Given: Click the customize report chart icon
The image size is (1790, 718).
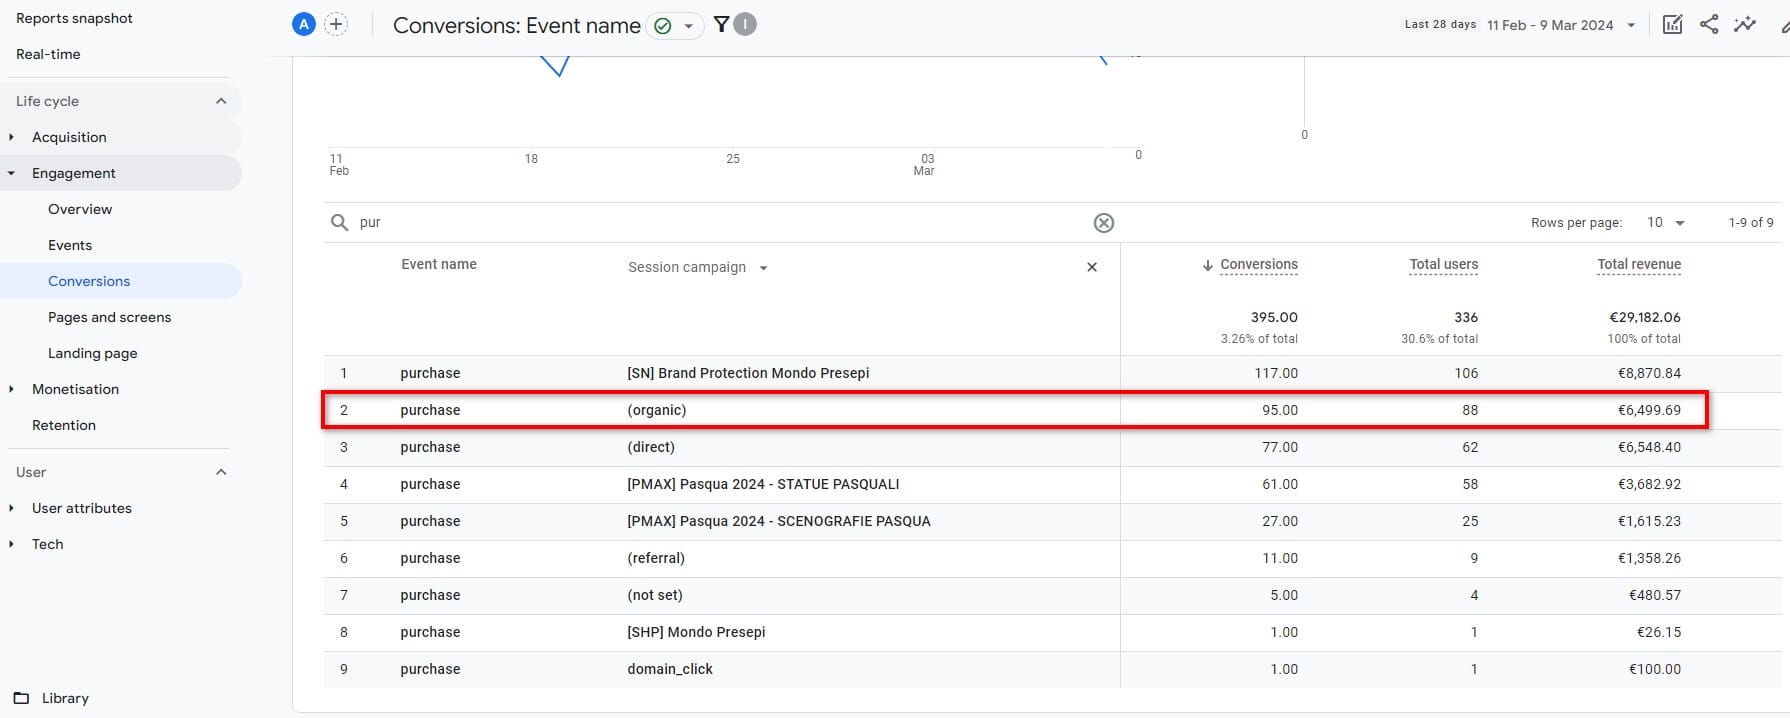Looking at the screenshot, I should coord(1672,25).
